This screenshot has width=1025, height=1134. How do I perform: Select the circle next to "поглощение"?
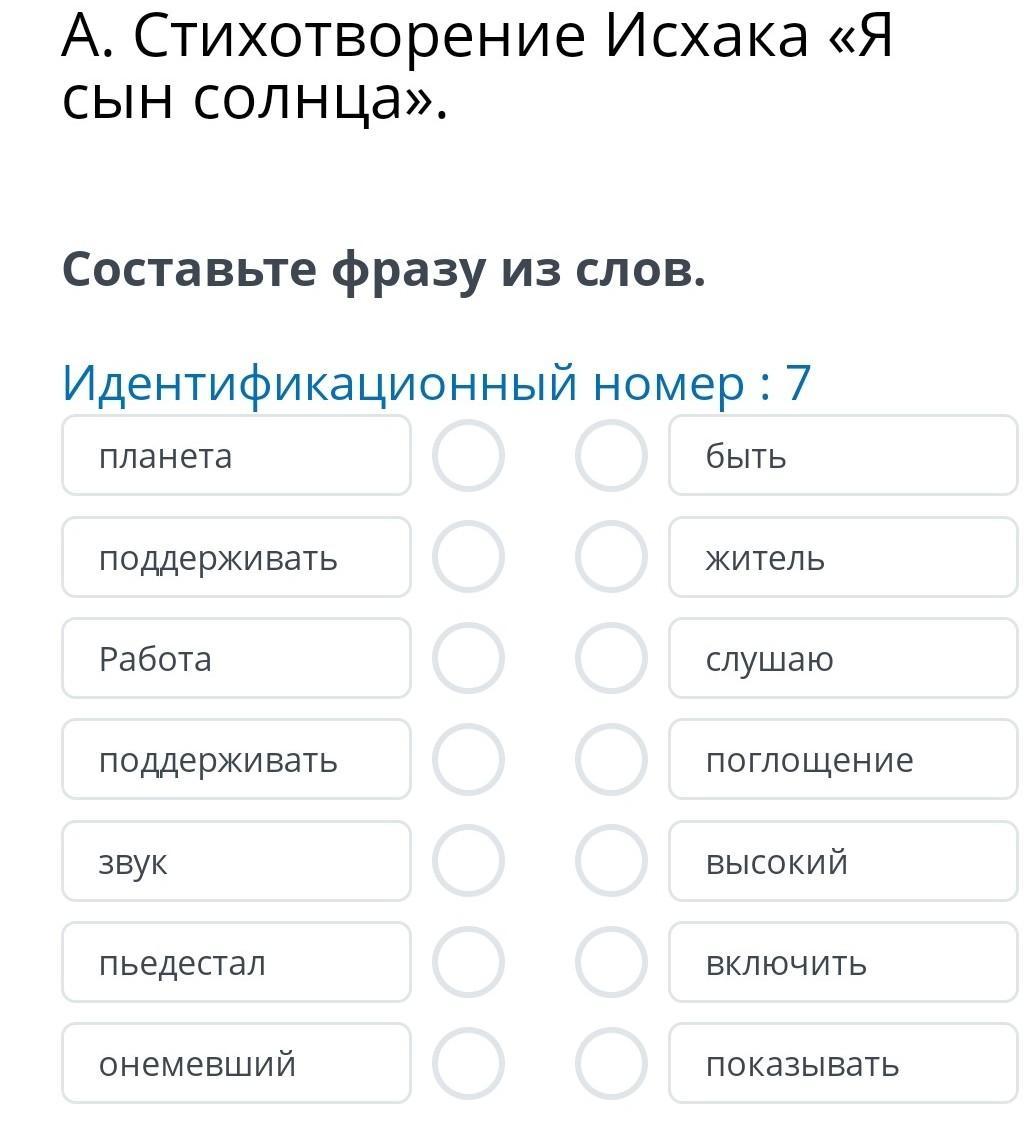click(x=611, y=760)
